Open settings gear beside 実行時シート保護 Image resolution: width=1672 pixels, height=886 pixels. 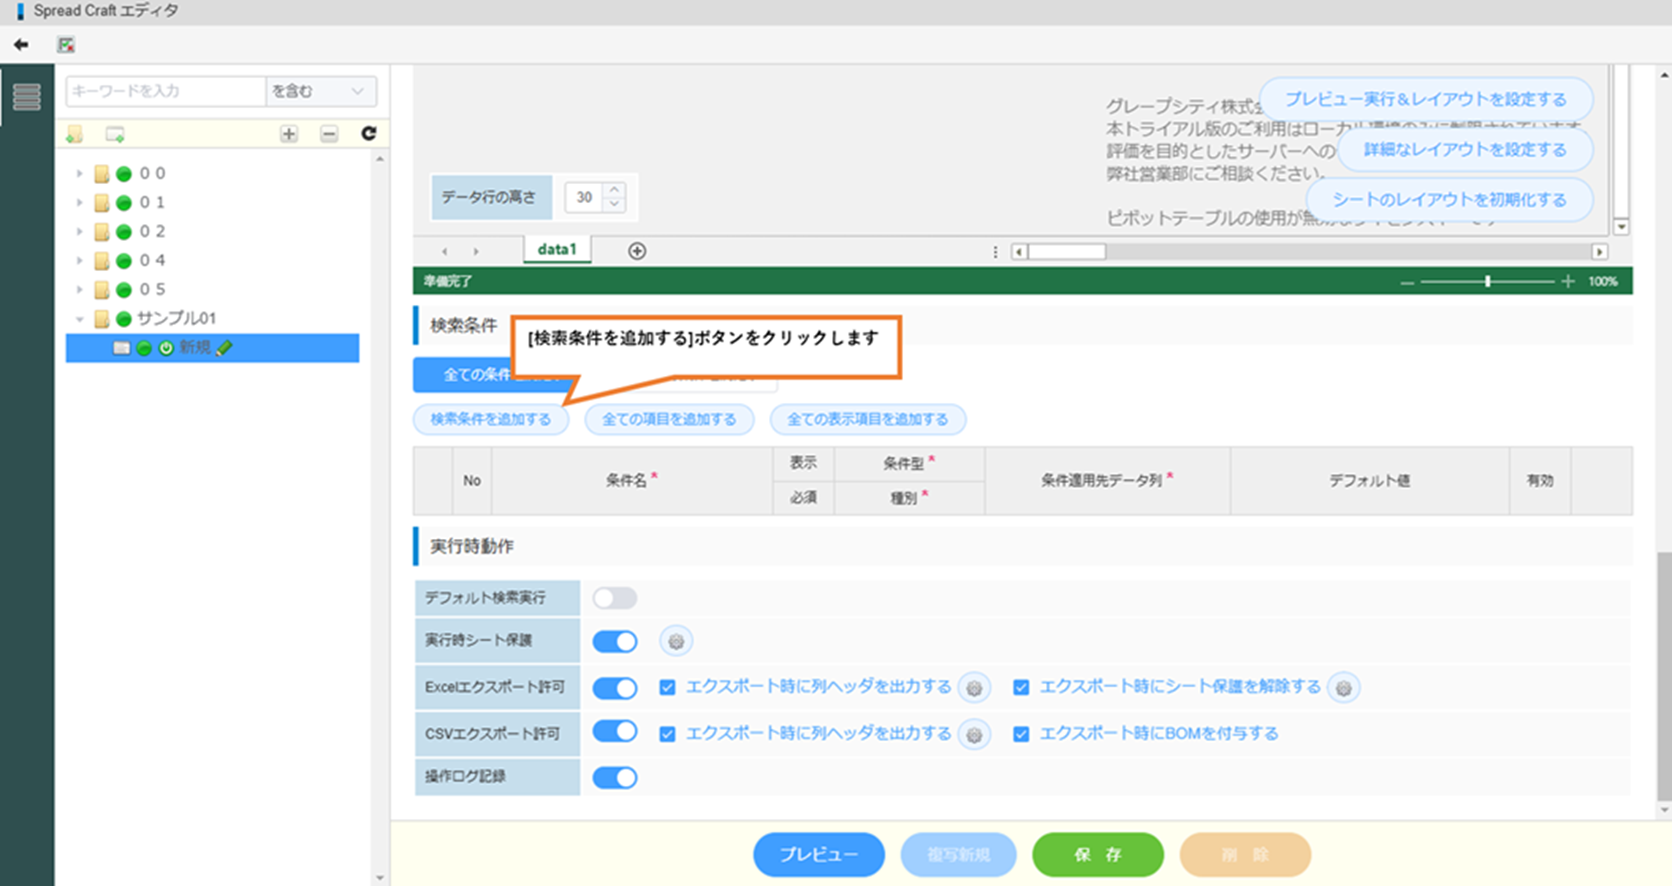pos(676,641)
